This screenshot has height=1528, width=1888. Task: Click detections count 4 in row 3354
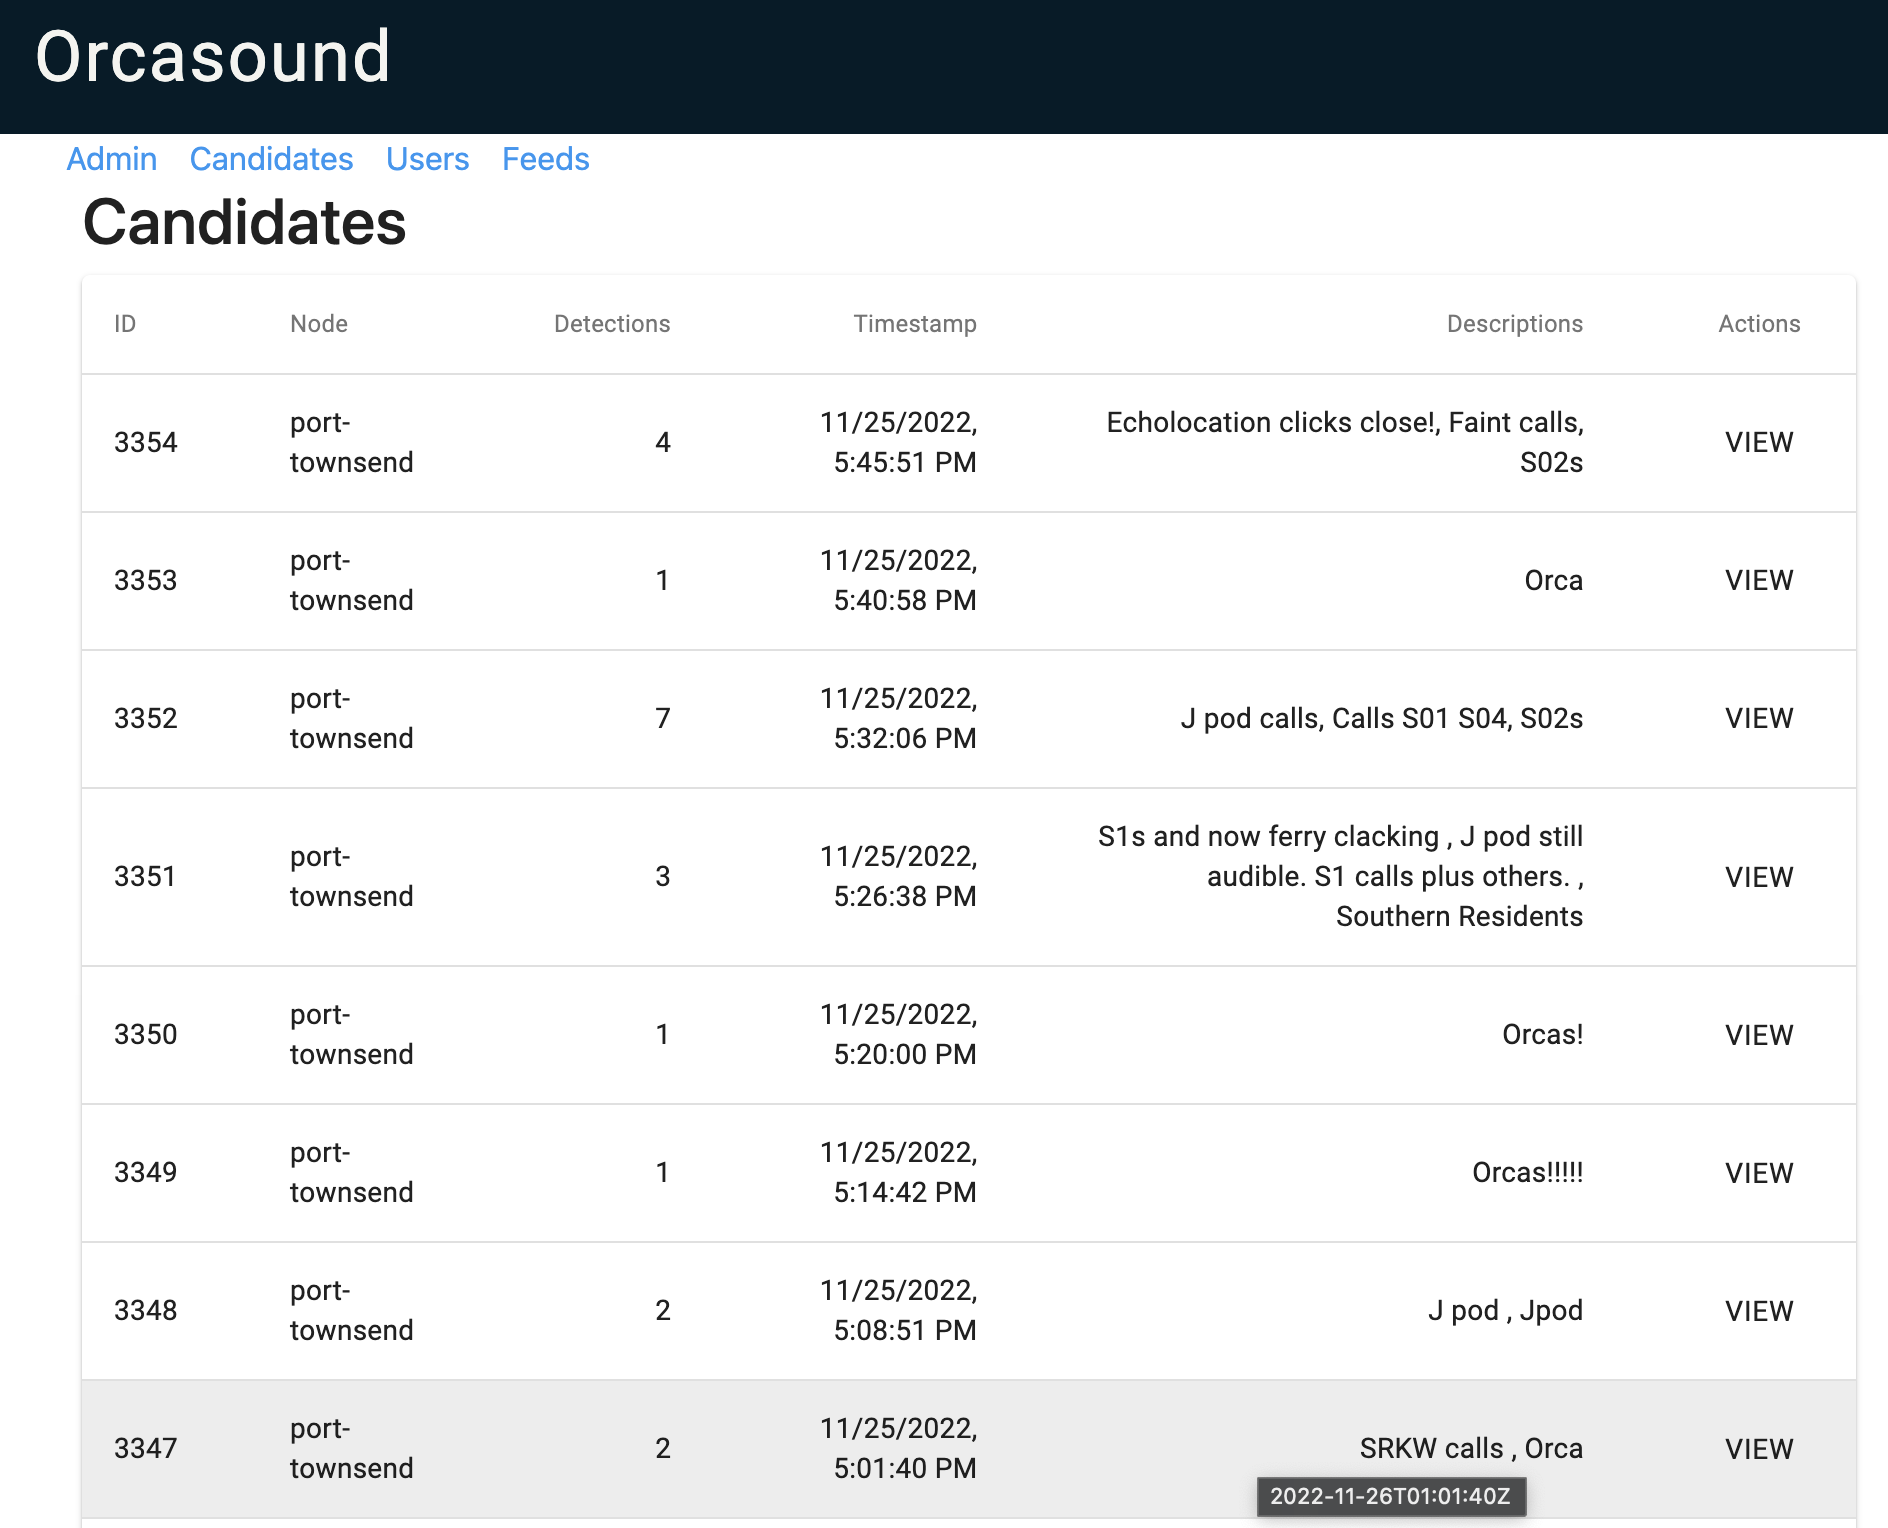click(x=662, y=442)
